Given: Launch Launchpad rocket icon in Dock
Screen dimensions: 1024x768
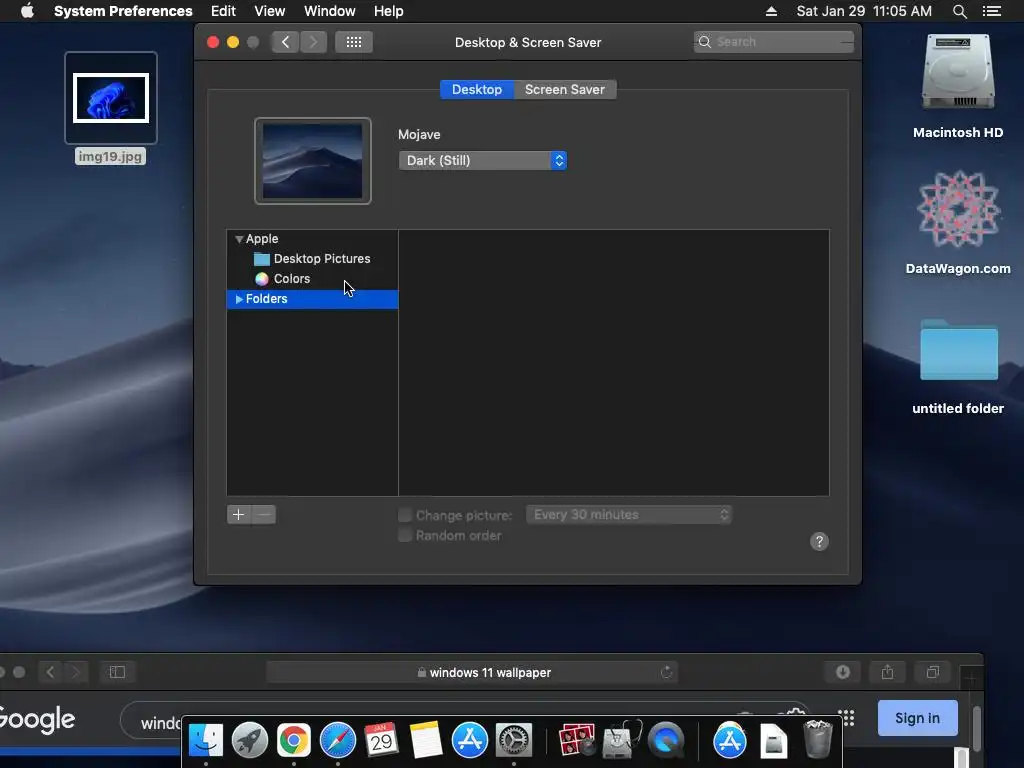Looking at the screenshot, I should pos(249,740).
